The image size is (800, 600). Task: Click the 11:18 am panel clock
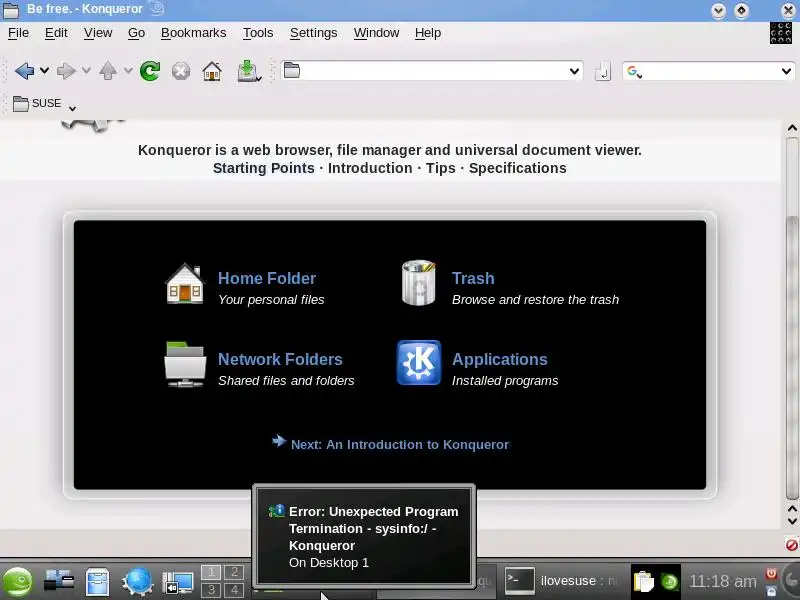point(723,581)
